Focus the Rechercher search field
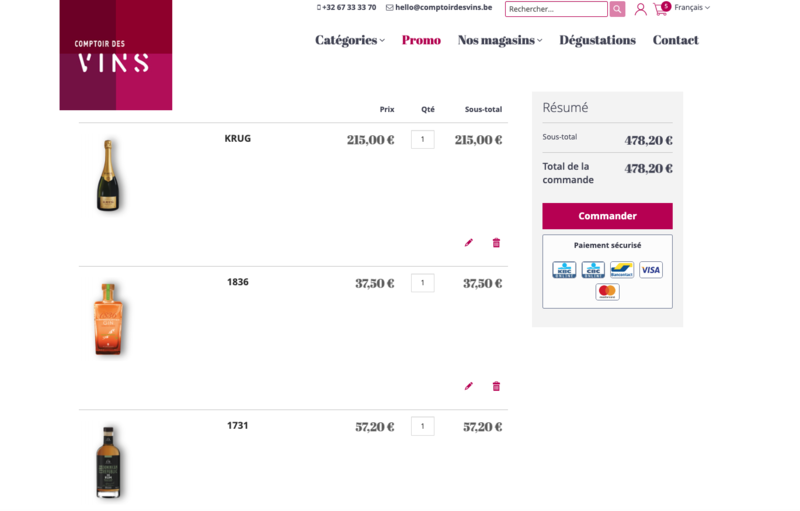The height and width of the screenshot is (511, 800). (556, 9)
